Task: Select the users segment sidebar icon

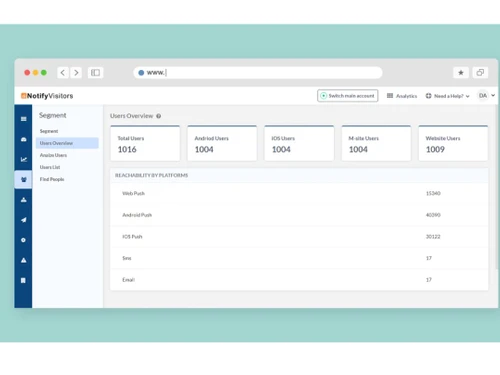Action: pos(23,179)
